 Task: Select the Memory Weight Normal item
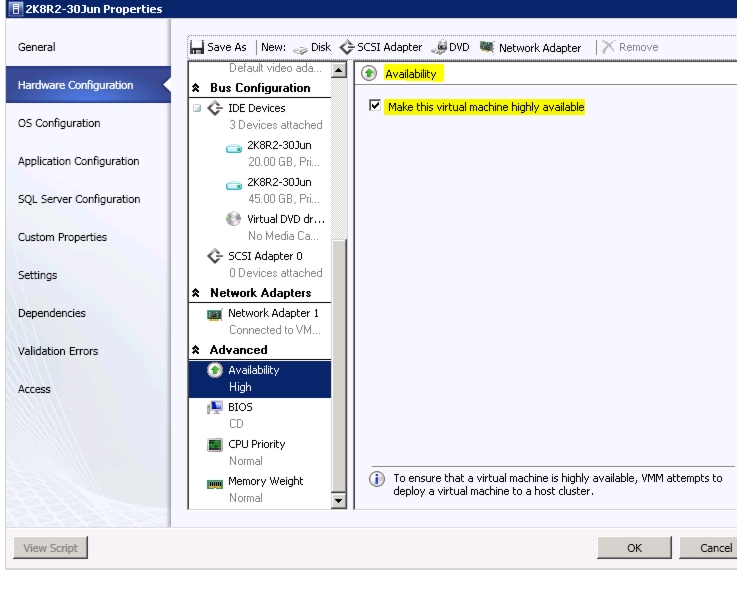click(260, 490)
